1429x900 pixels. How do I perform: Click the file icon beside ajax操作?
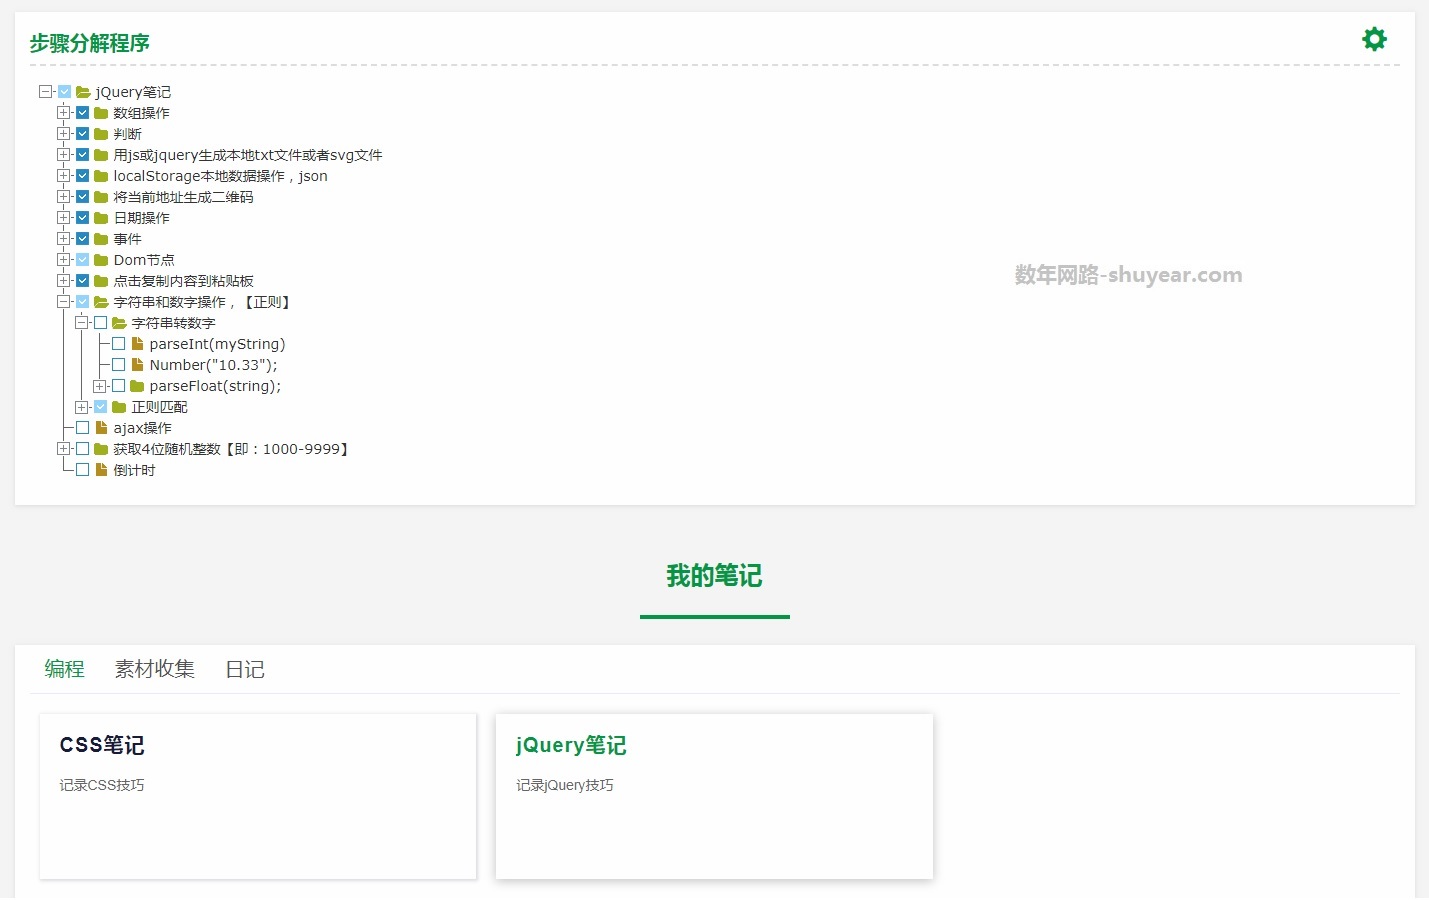pos(100,427)
